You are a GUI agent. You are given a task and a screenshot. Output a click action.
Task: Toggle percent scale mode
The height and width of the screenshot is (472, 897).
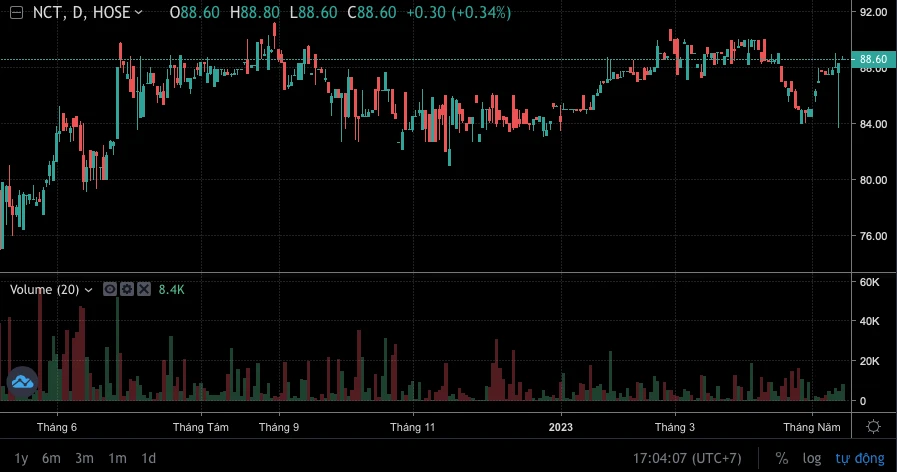coord(781,458)
